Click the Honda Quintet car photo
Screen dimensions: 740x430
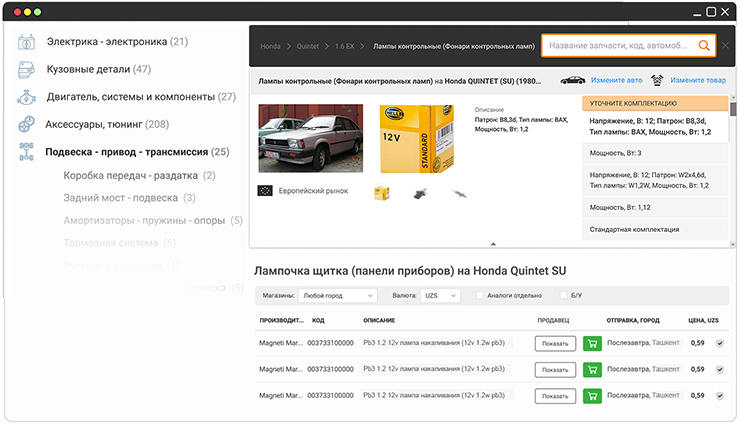311,138
